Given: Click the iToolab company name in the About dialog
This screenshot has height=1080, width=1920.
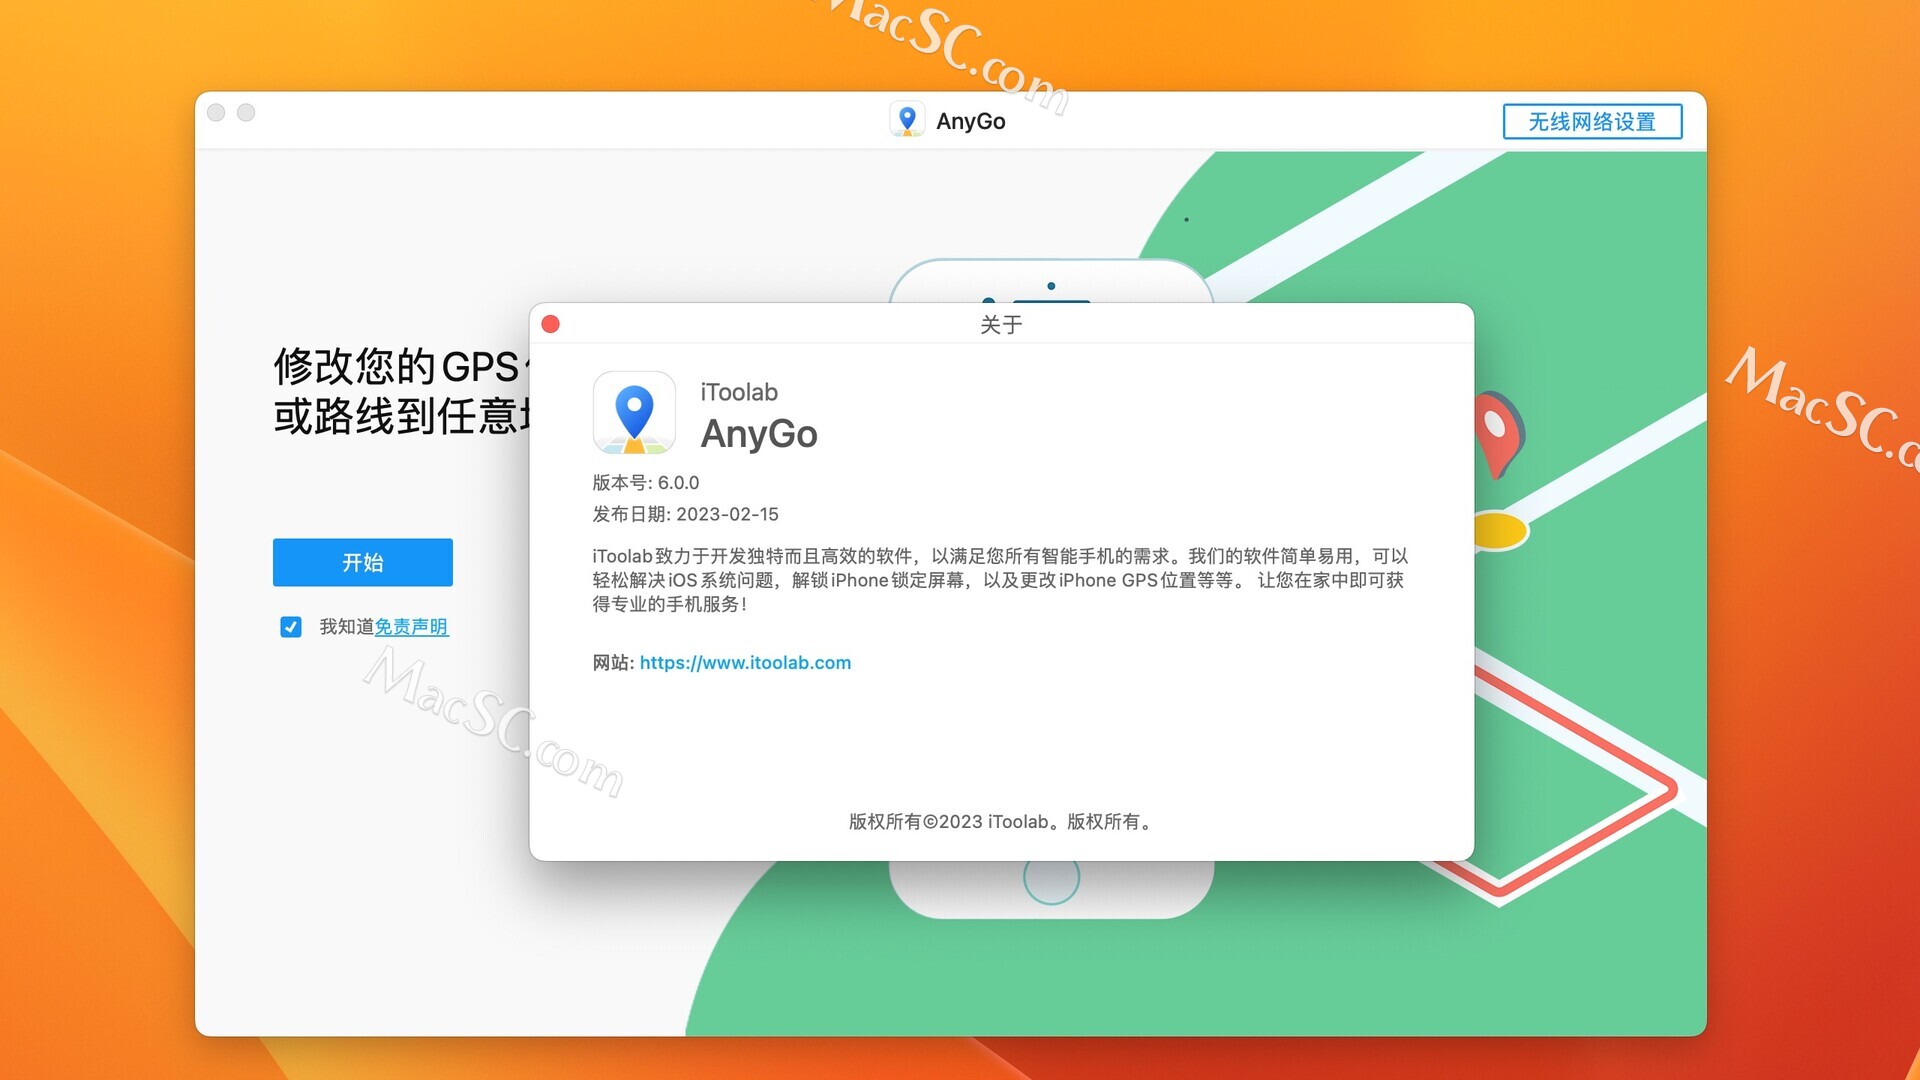Looking at the screenshot, I should (x=738, y=392).
